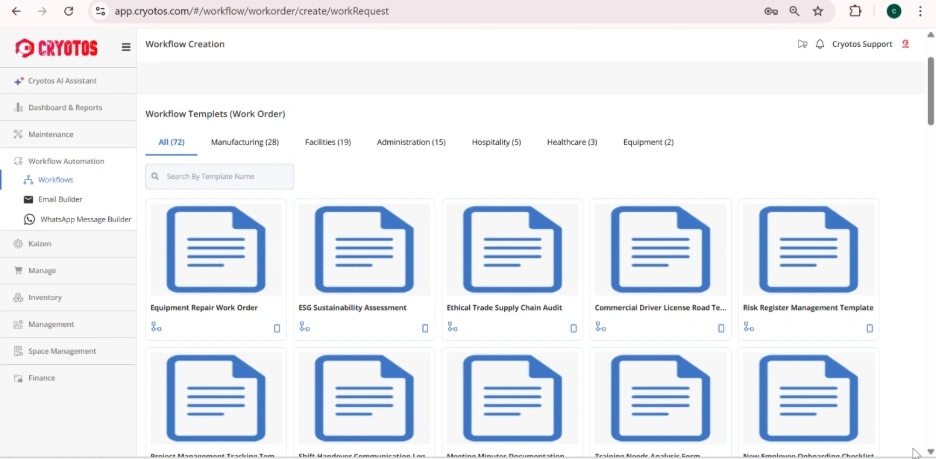
Task: Click workflow icon on Risk Register Management Template
Action: (x=749, y=327)
